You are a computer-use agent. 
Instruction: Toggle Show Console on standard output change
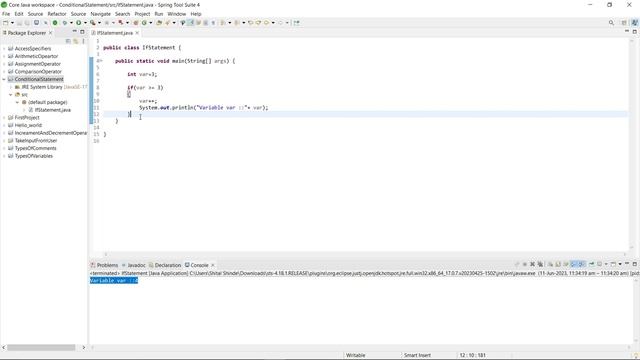(573, 264)
